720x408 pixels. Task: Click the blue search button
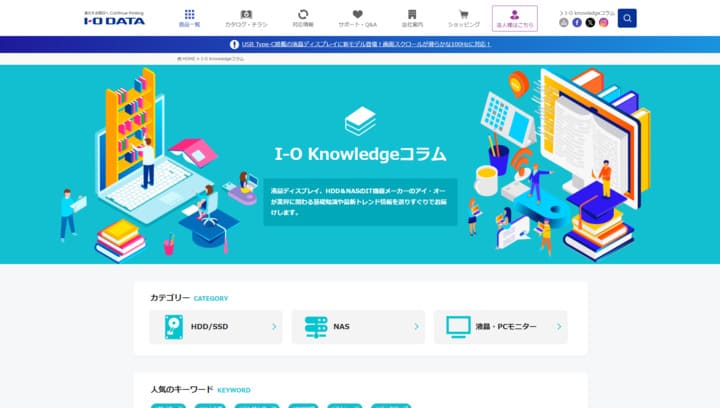pyautogui.click(x=627, y=18)
